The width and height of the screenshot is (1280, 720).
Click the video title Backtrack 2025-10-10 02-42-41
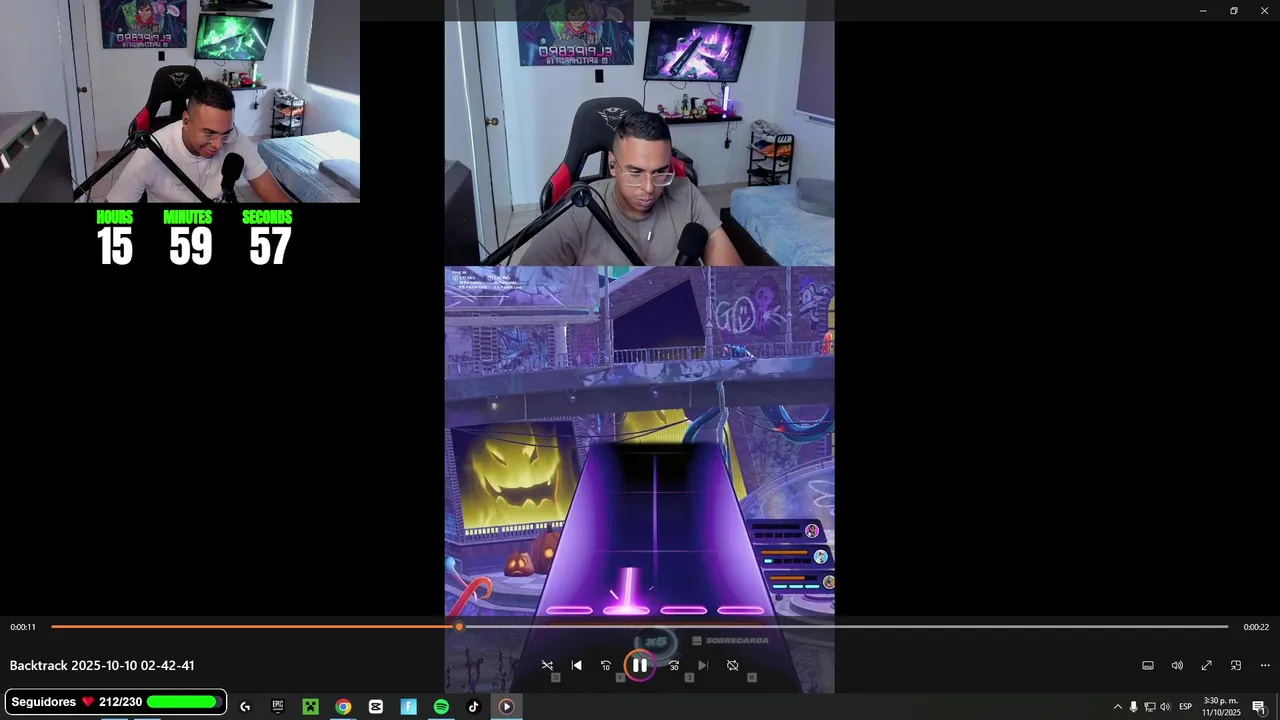tap(102, 666)
